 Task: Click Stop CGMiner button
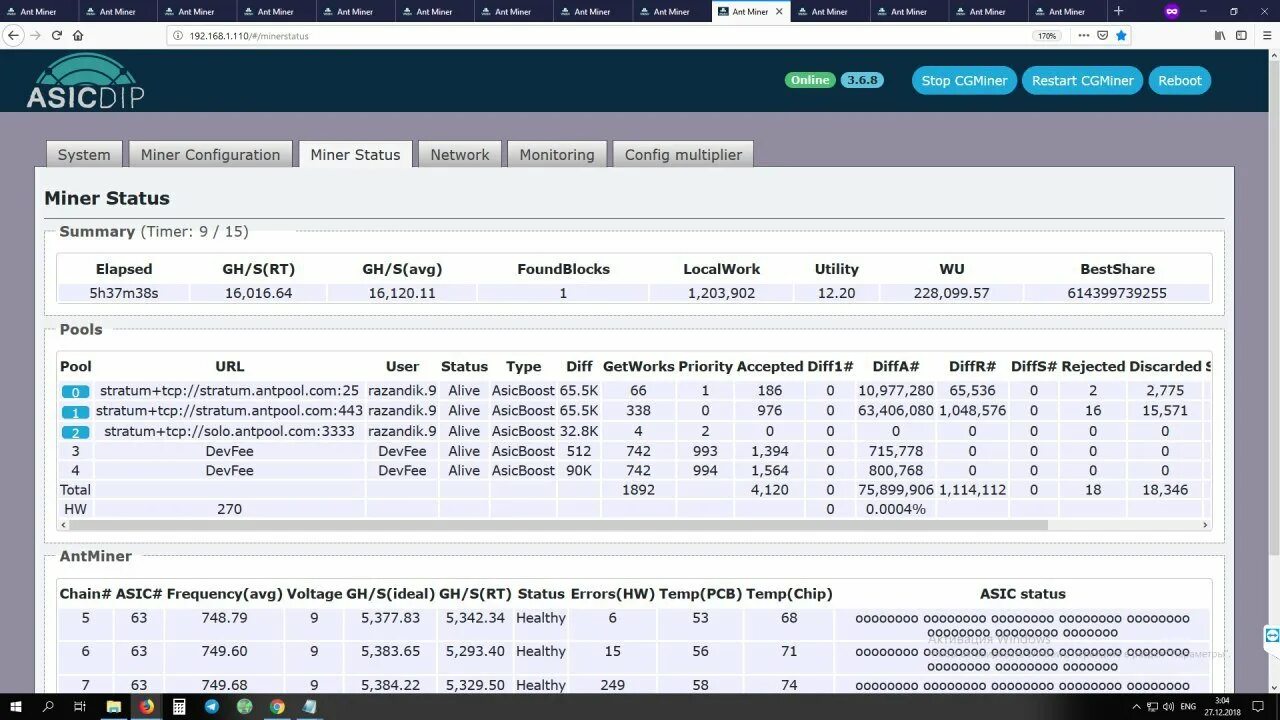964,80
